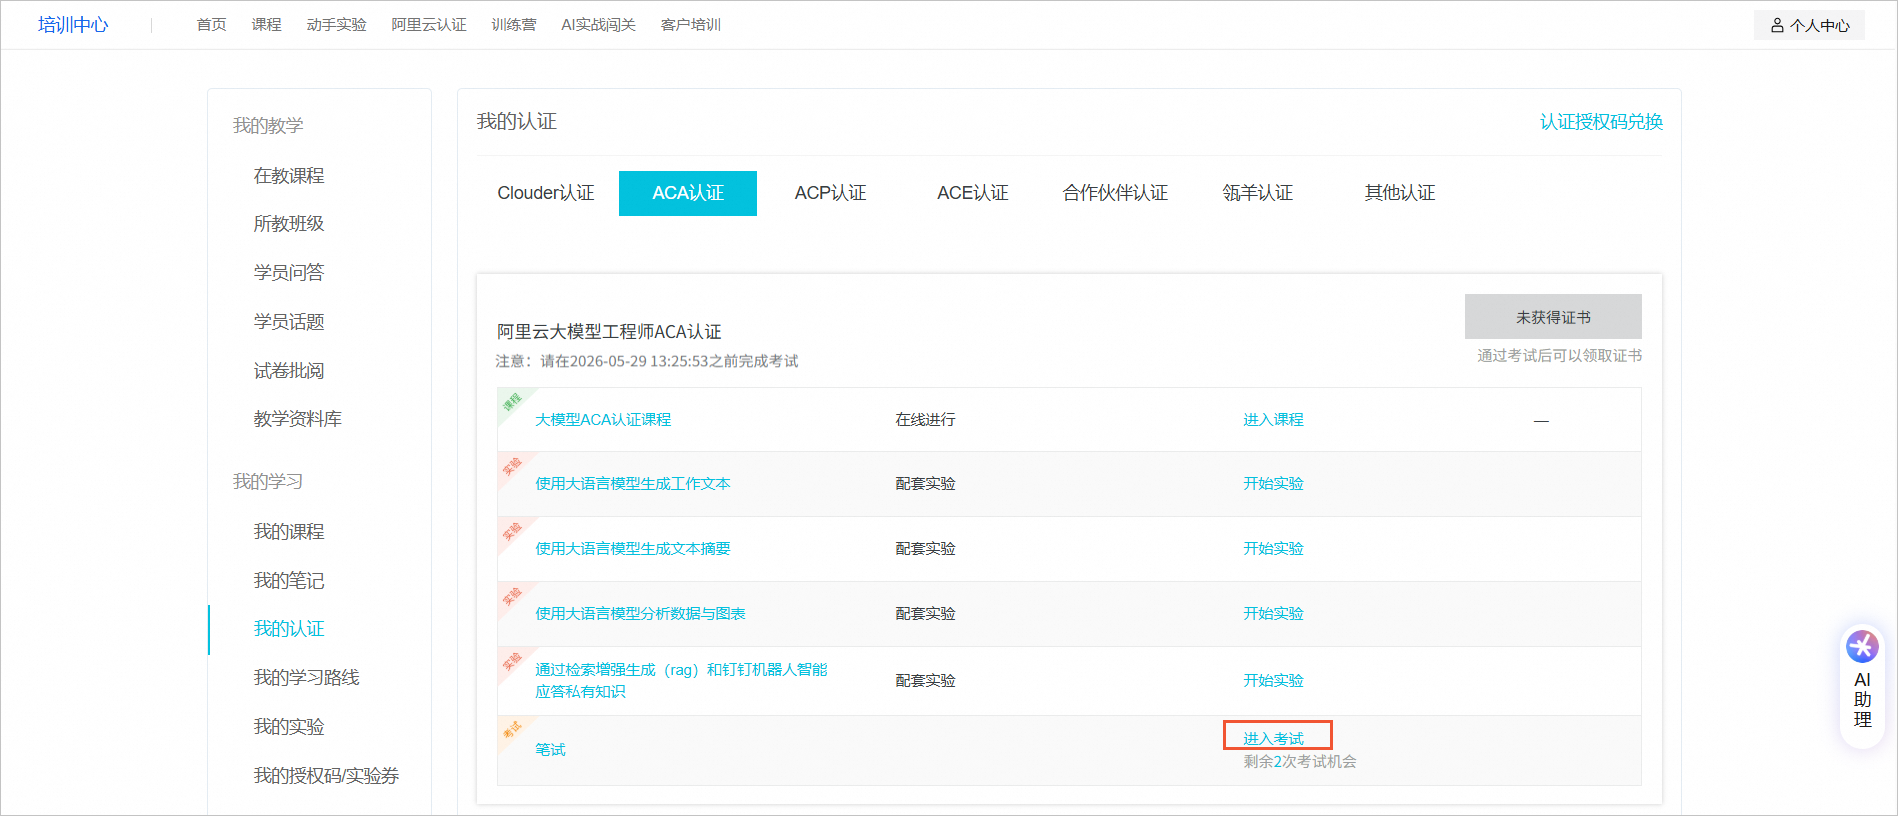
Task: Open 阿里云认证 in the top navigation
Action: tap(429, 25)
